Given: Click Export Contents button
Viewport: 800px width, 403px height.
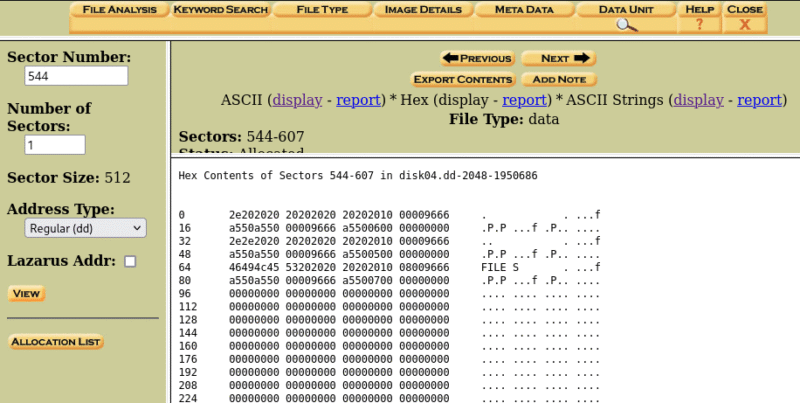Looking at the screenshot, I should [x=463, y=80].
